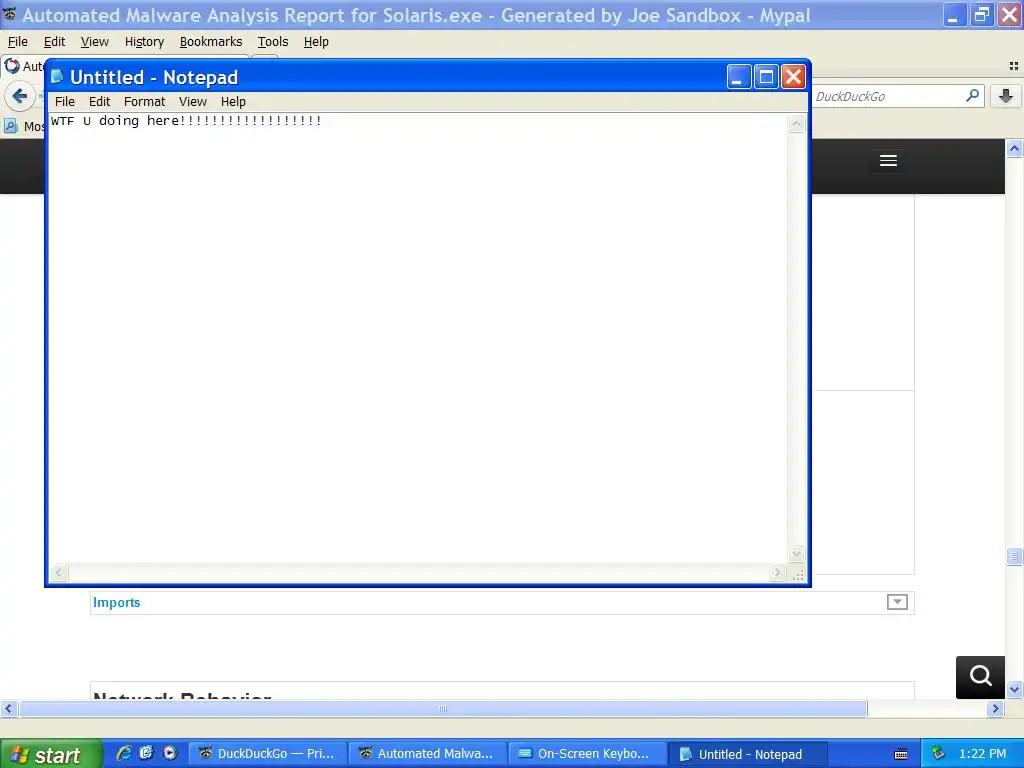
Task: Click the taskbar clock showing 1:22 PM
Action: pyautogui.click(x=982, y=754)
